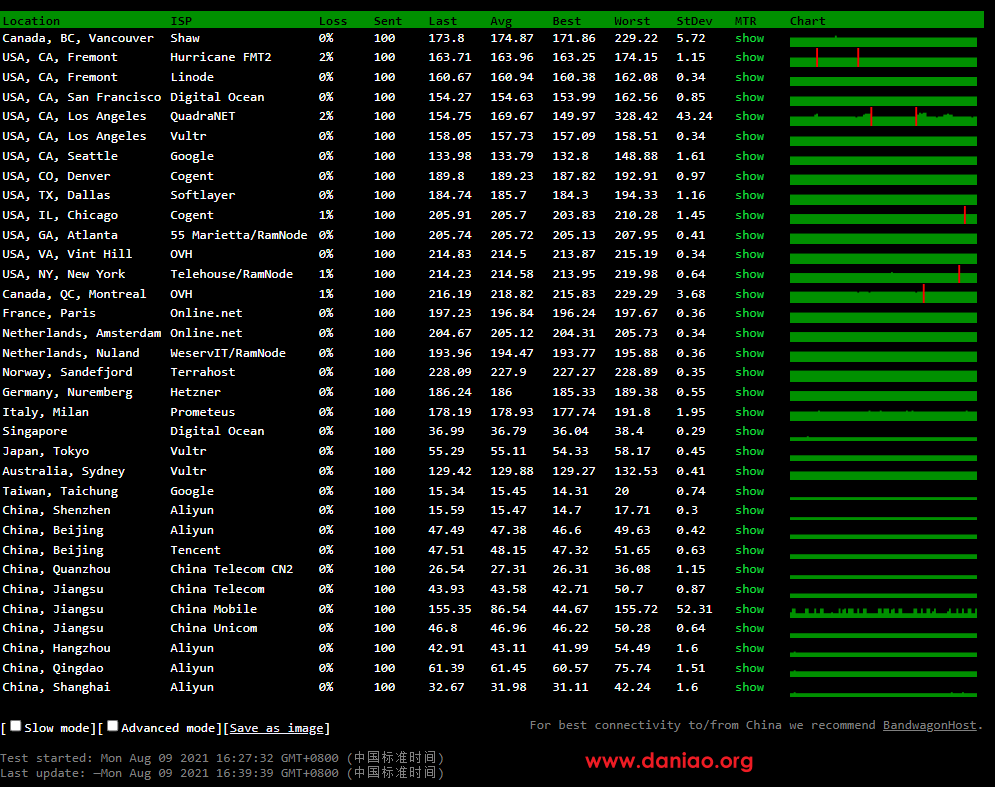Select the Test started timestamp line
The height and width of the screenshot is (787, 995).
221,758
